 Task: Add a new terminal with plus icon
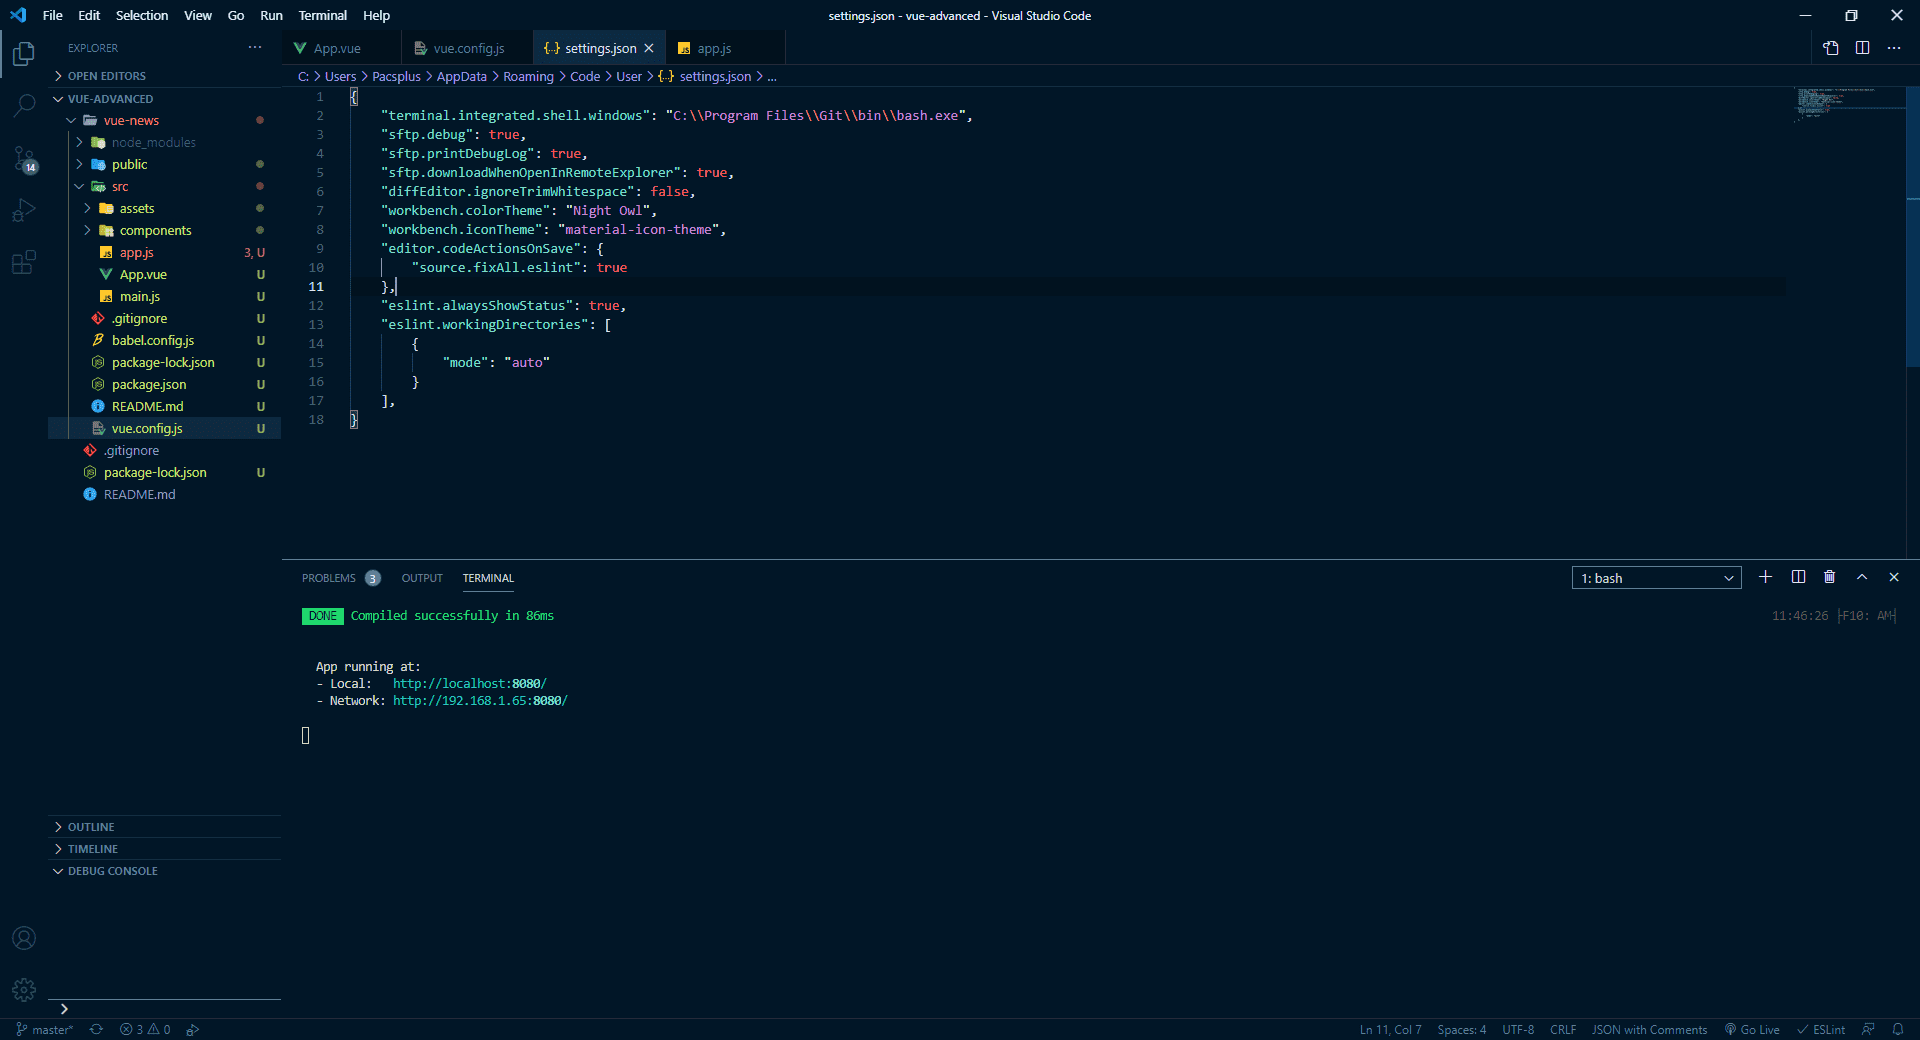click(1765, 577)
